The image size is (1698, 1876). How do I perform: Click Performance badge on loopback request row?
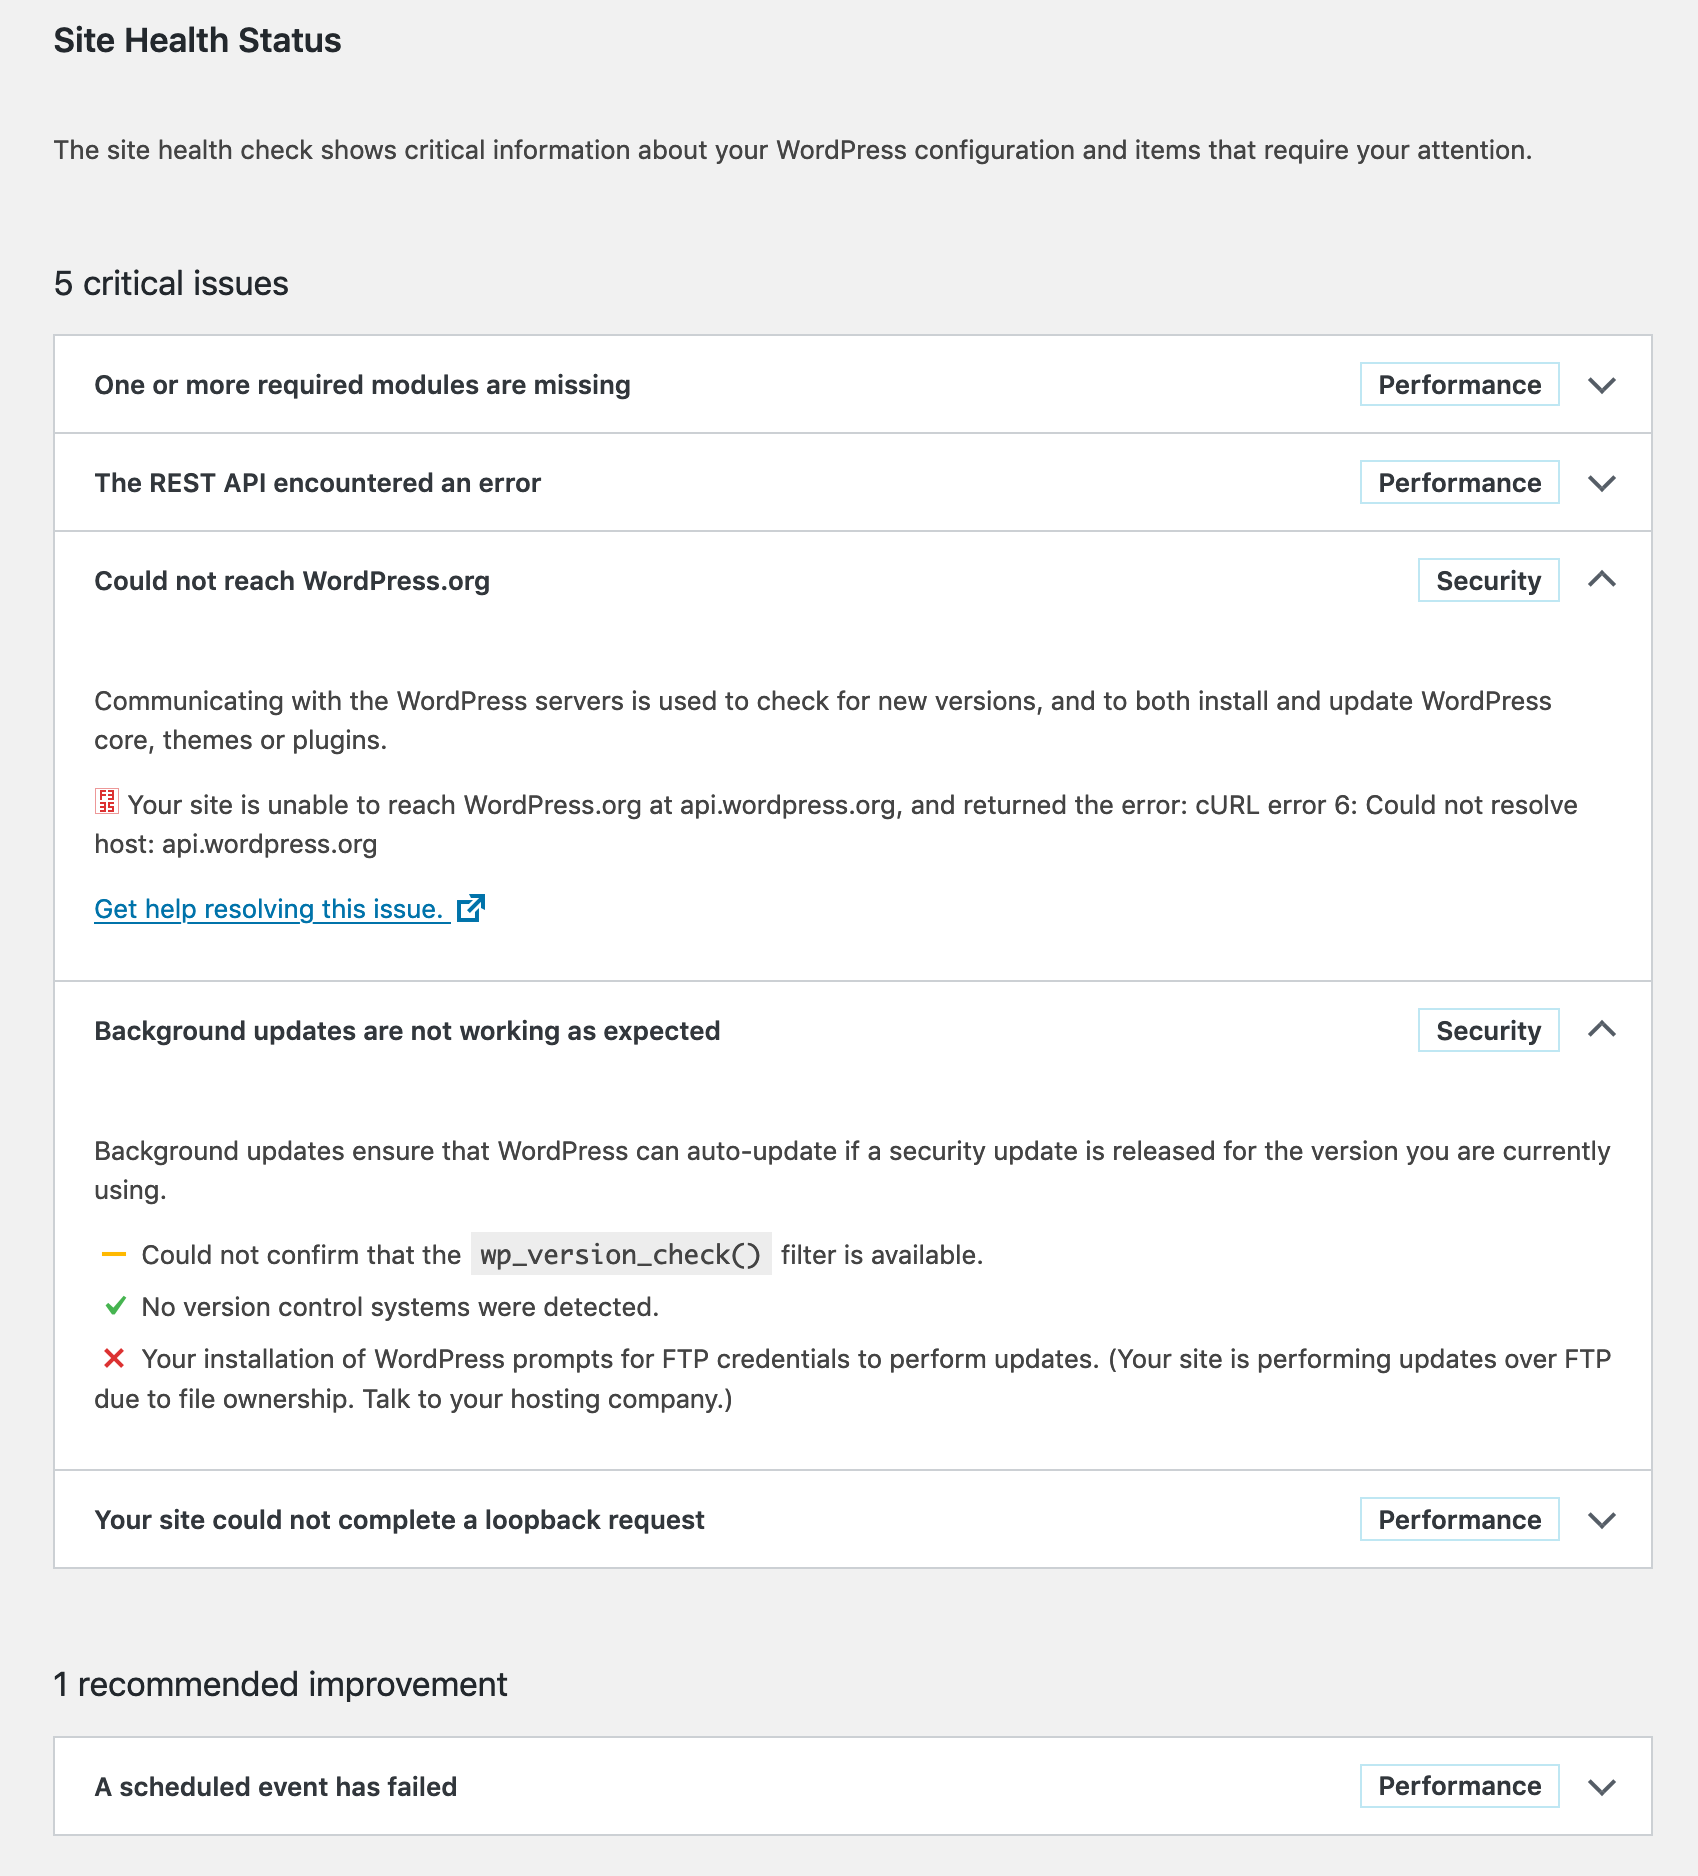click(1459, 1520)
